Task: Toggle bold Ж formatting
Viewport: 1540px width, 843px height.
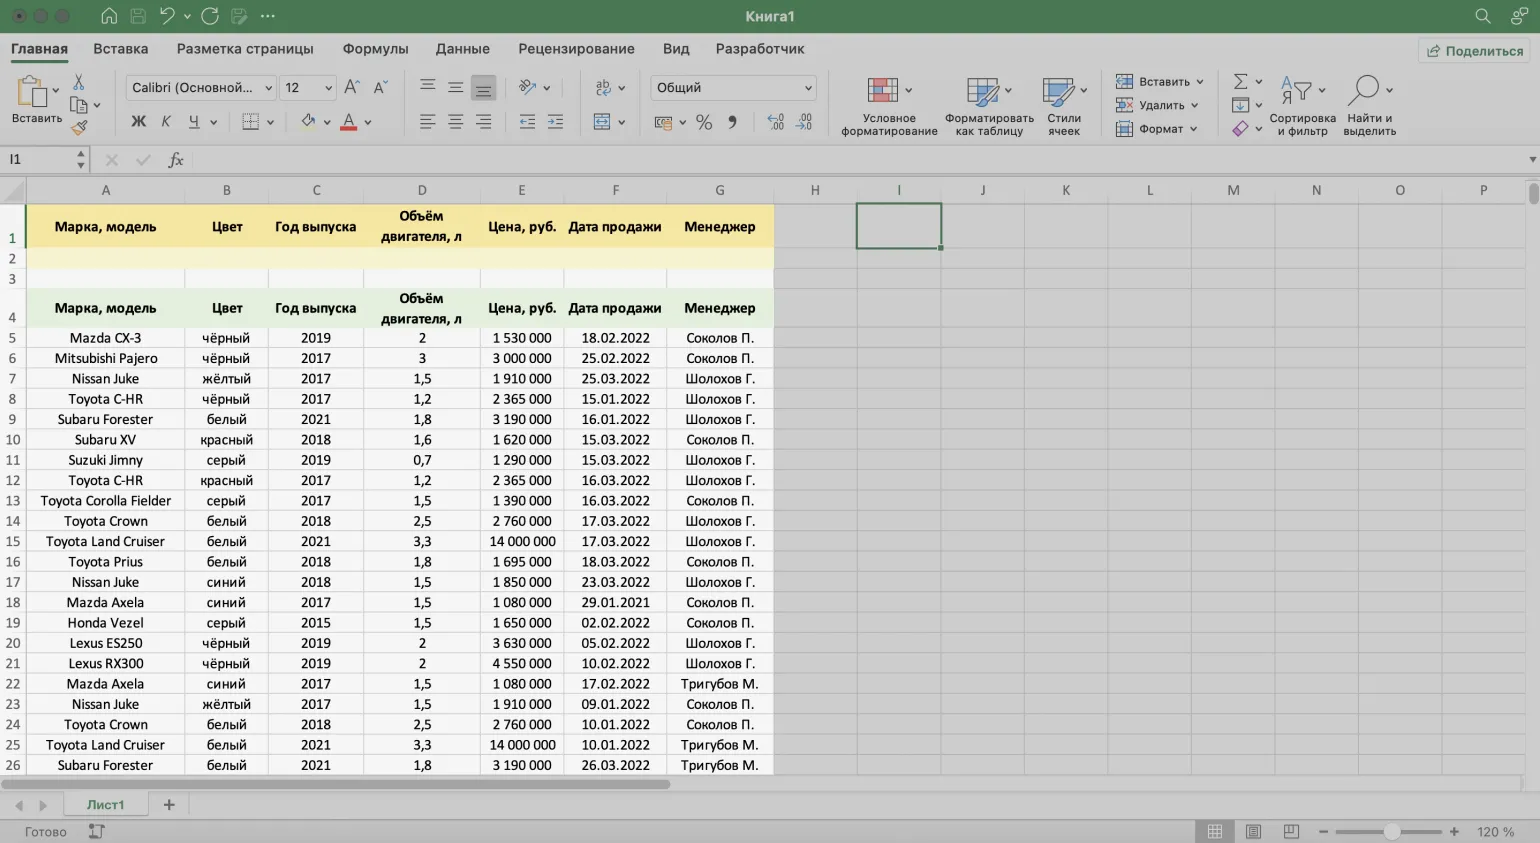Action: click(138, 122)
